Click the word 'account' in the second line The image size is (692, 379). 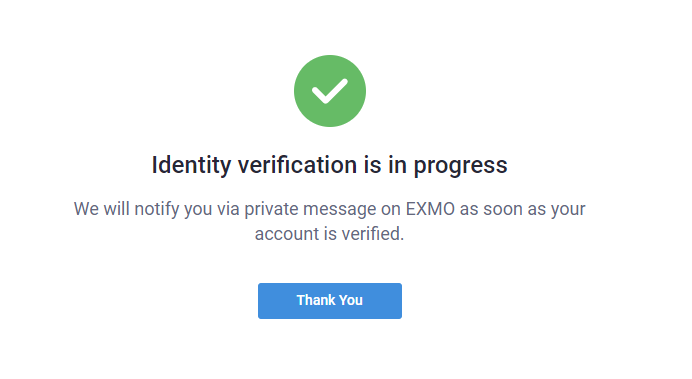(x=287, y=235)
